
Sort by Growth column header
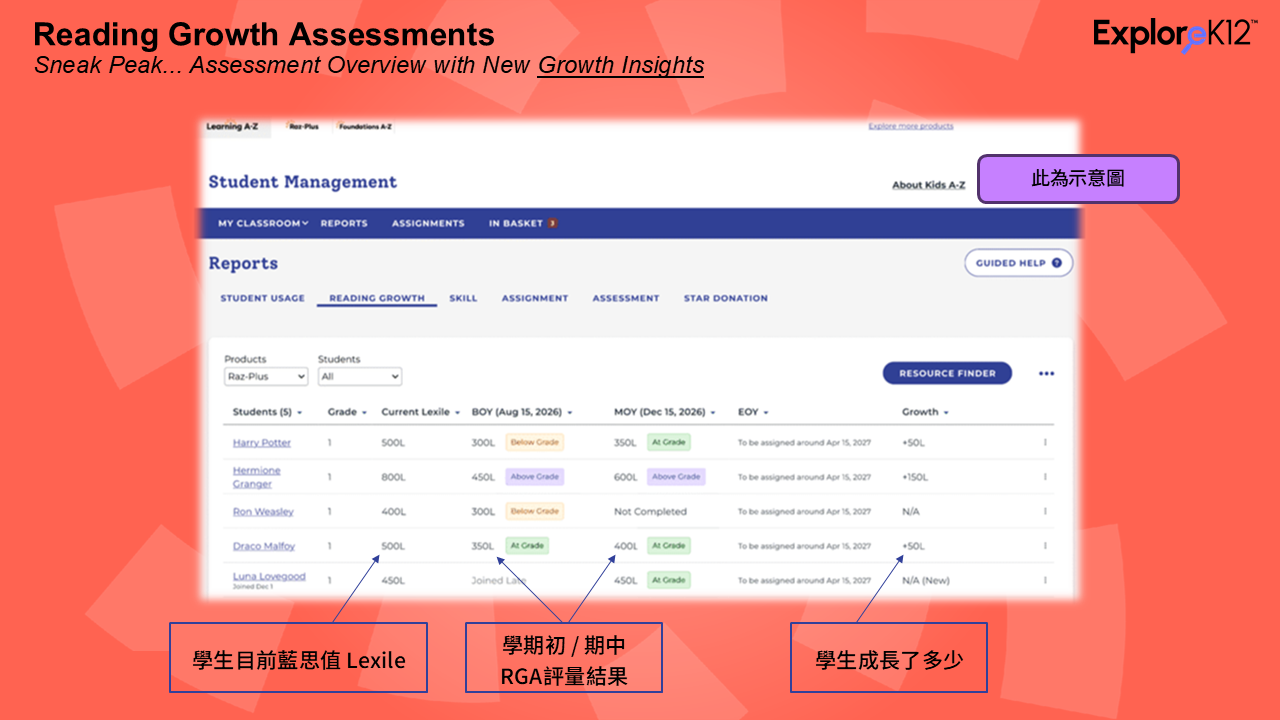coord(925,412)
